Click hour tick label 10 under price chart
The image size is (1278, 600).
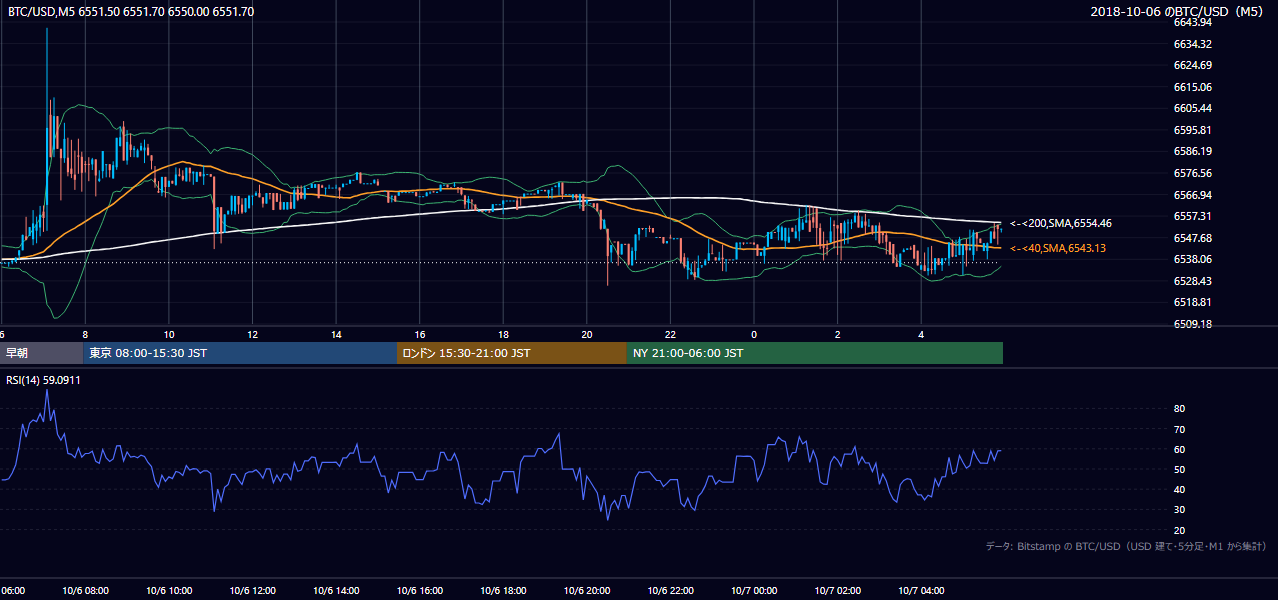click(x=169, y=334)
